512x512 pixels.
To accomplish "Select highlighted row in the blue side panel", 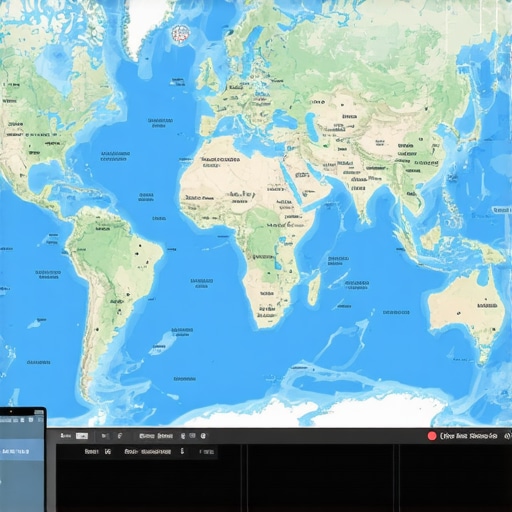I will (x=22, y=449).
